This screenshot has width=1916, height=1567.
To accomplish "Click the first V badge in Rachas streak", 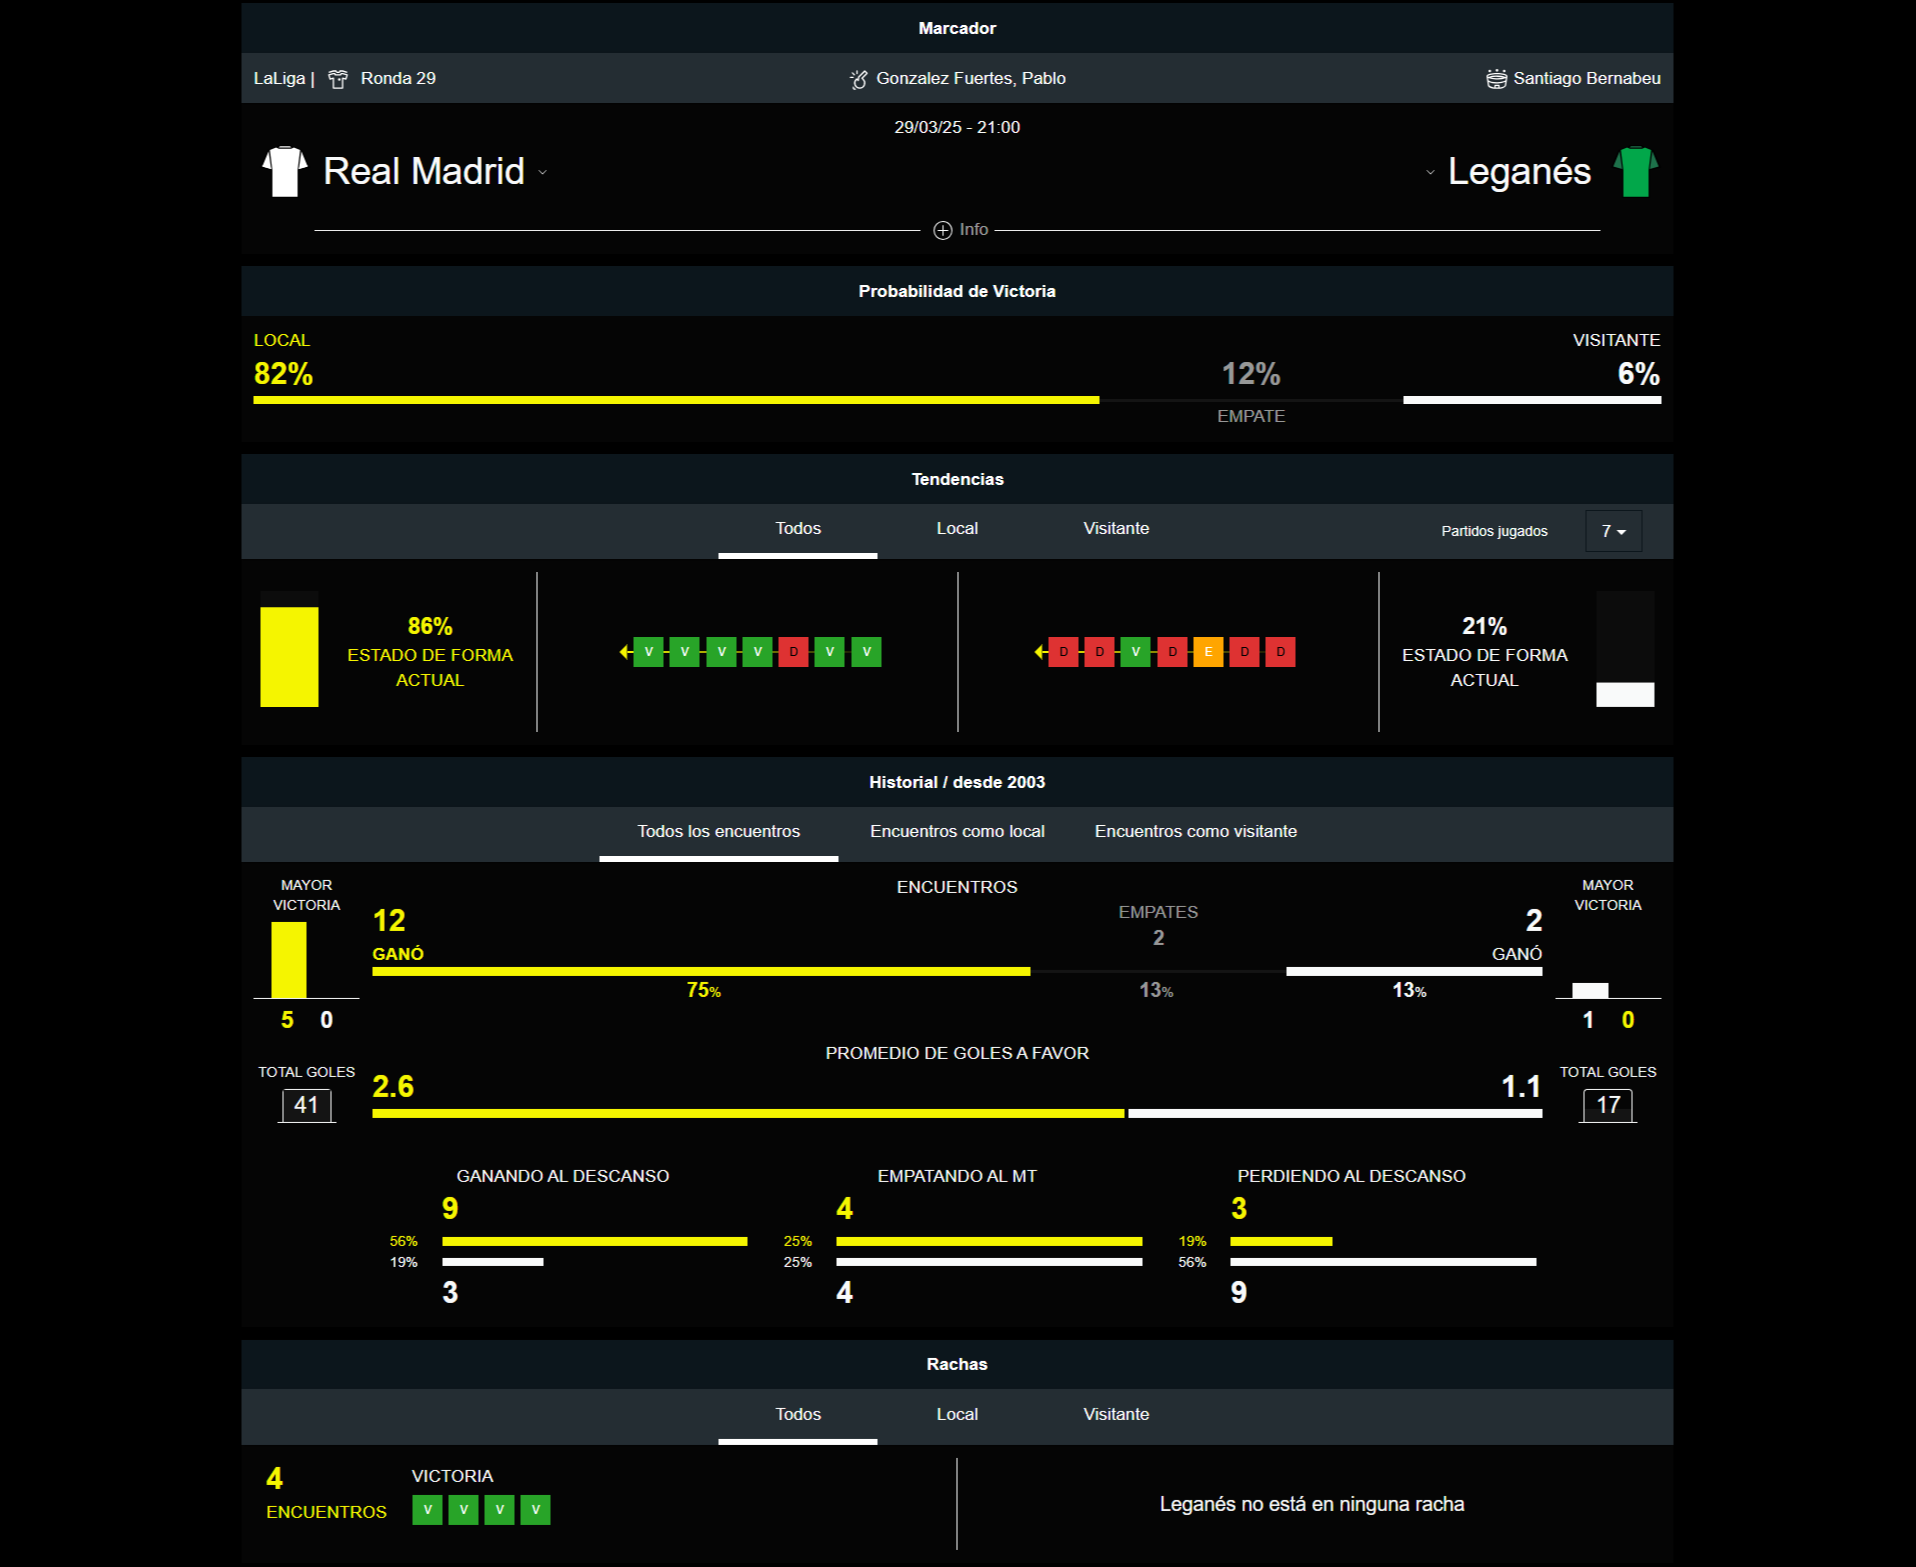I will point(427,1510).
